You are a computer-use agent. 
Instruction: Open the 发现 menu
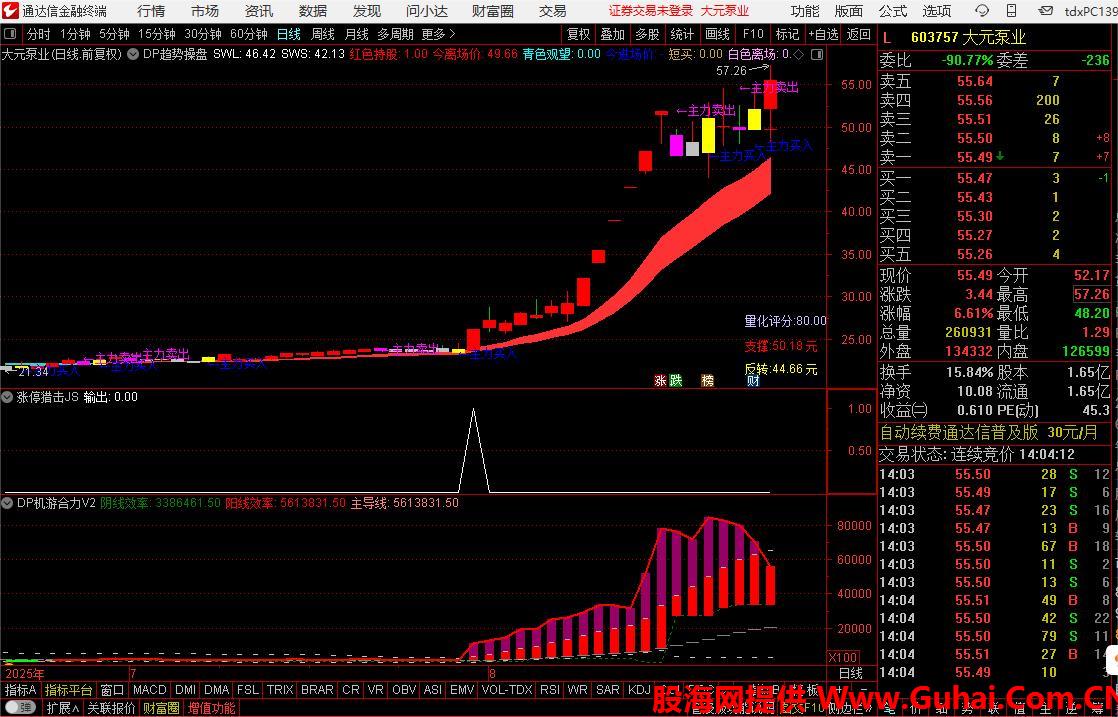(x=366, y=11)
